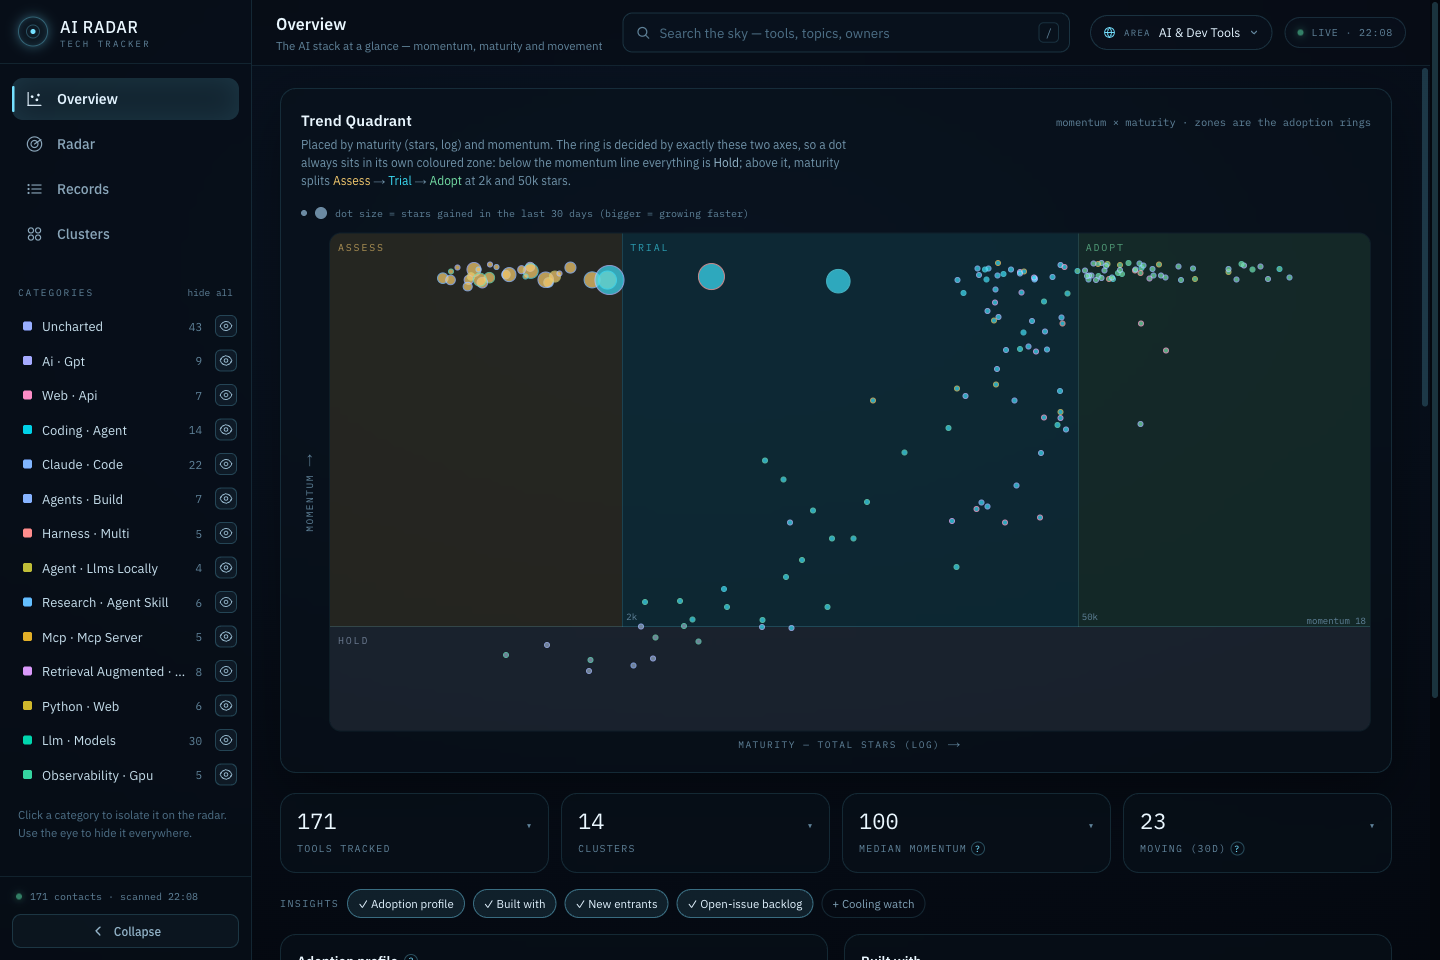Click the Clusters grid icon
This screenshot has height=960, width=1440.
coord(34,234)
